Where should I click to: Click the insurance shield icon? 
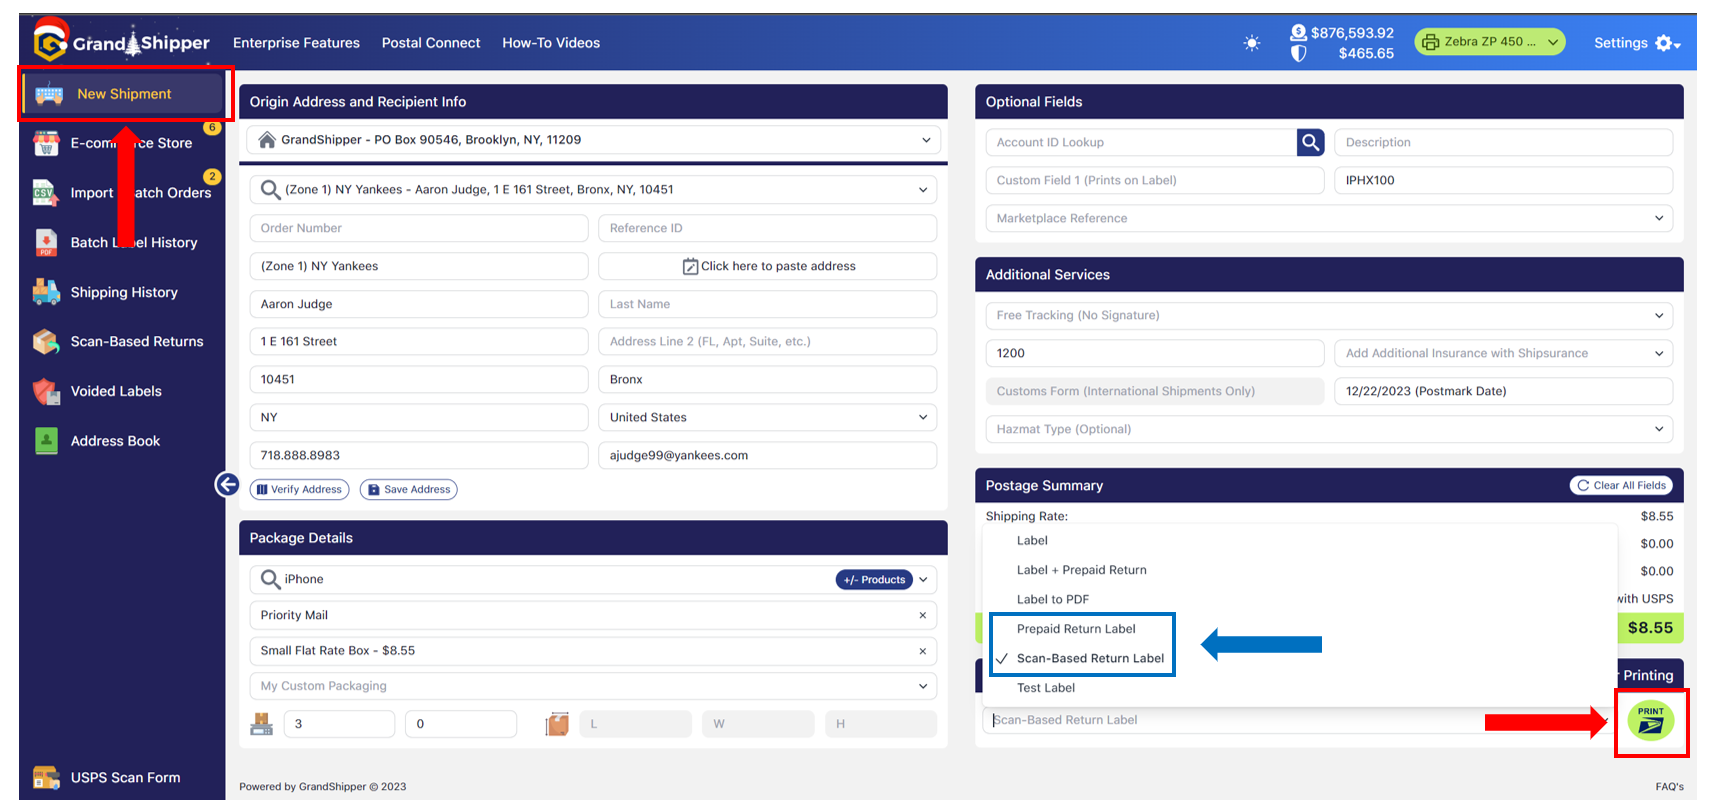pyautogui.click(x=1298, y=54)
